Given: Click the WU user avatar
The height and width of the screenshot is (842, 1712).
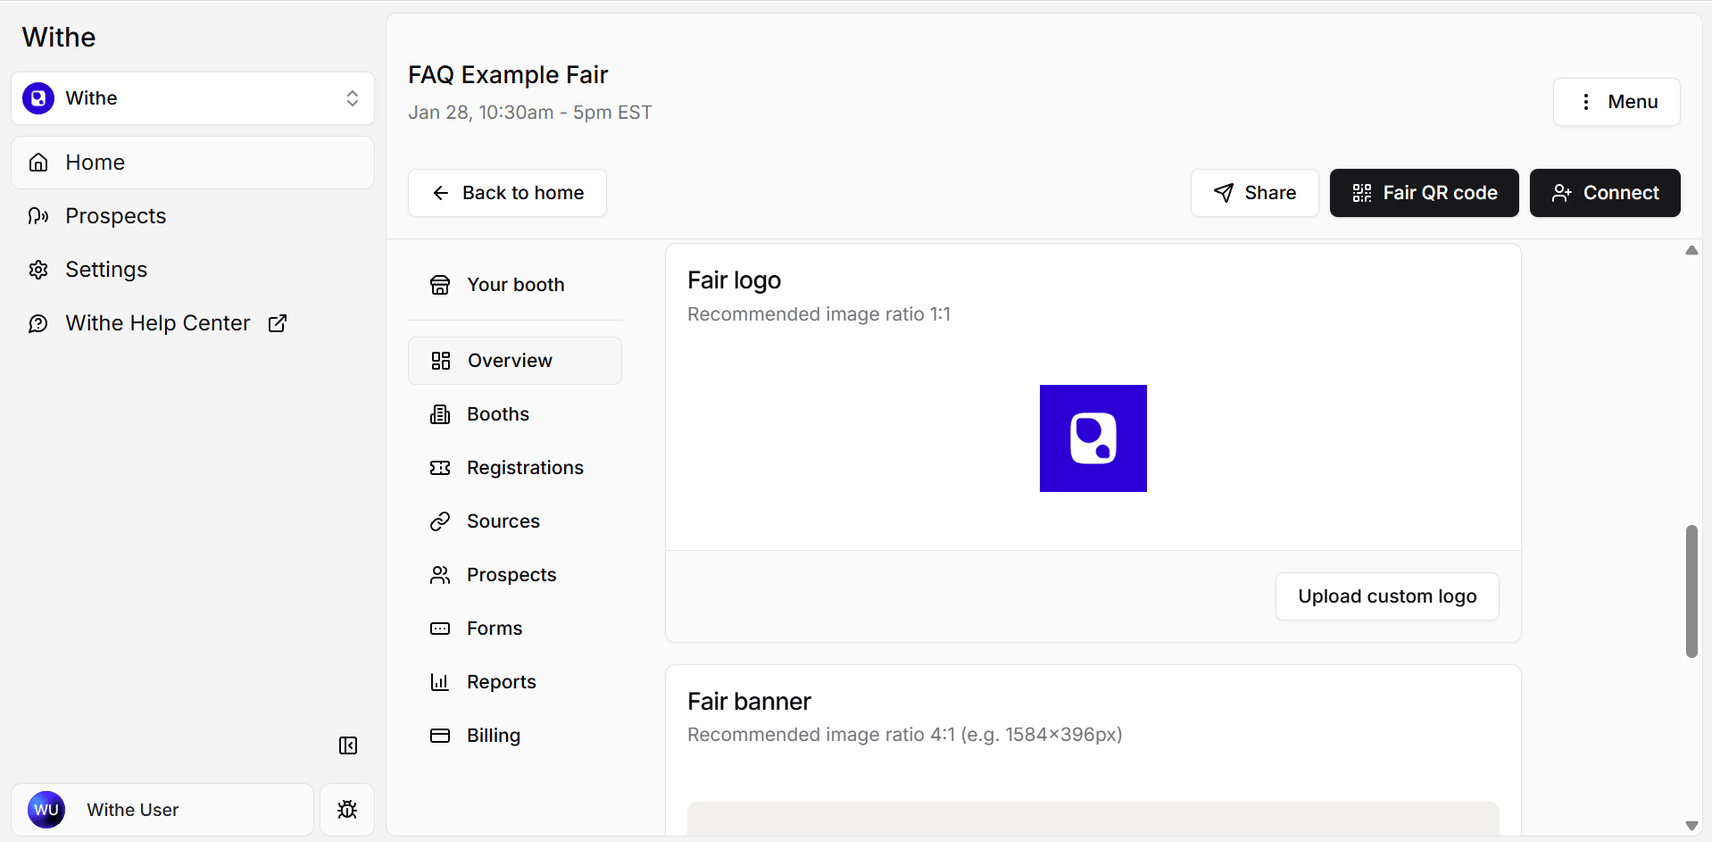Looking at the screenshot, I should point(46,810).
